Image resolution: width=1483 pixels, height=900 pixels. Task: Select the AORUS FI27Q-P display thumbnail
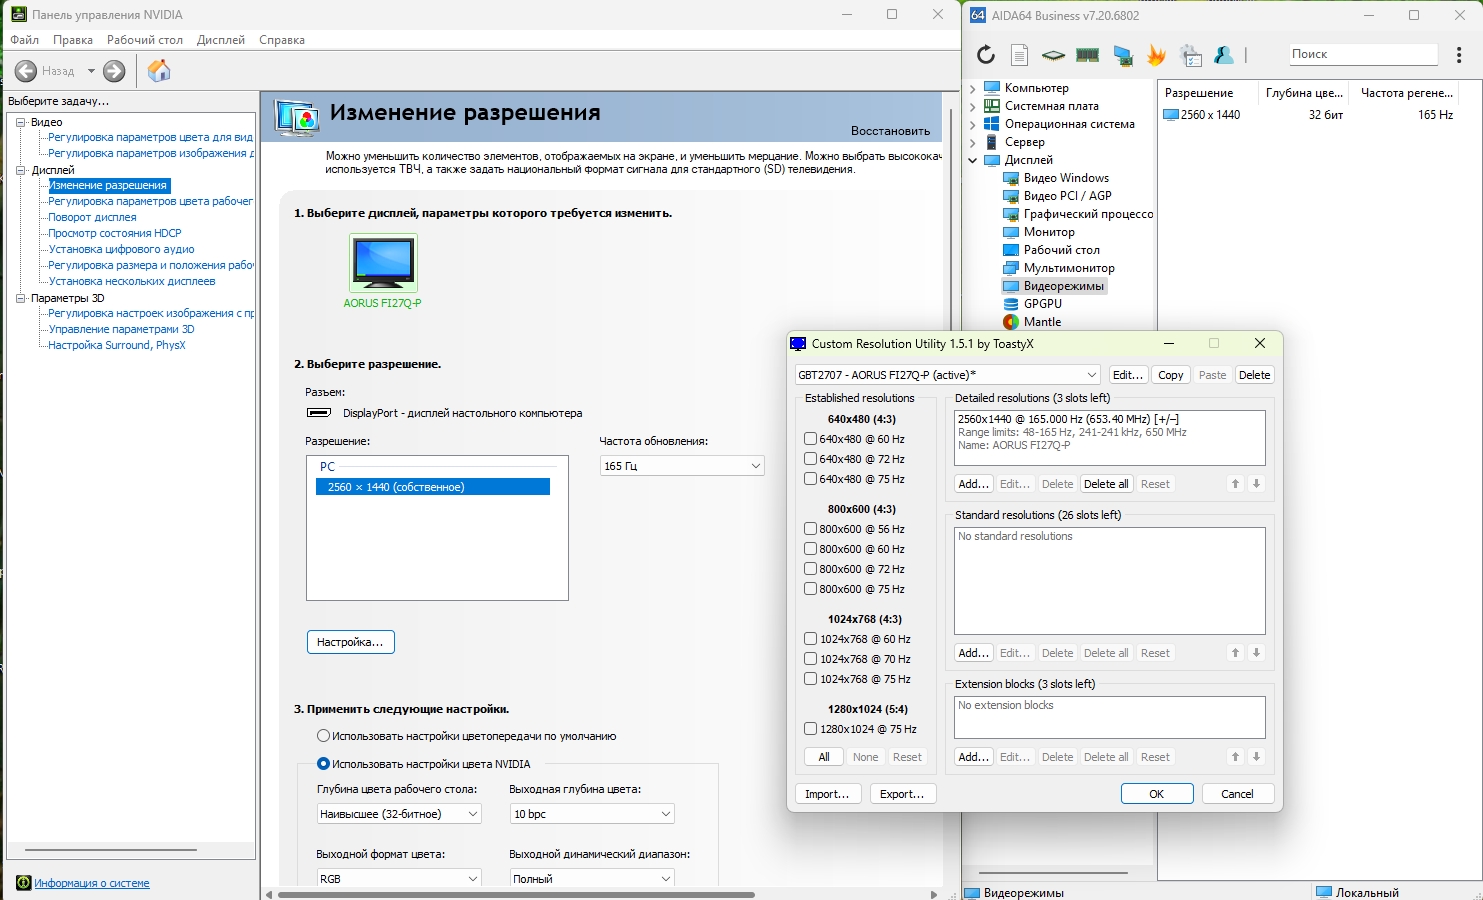[x=383, y=263]
